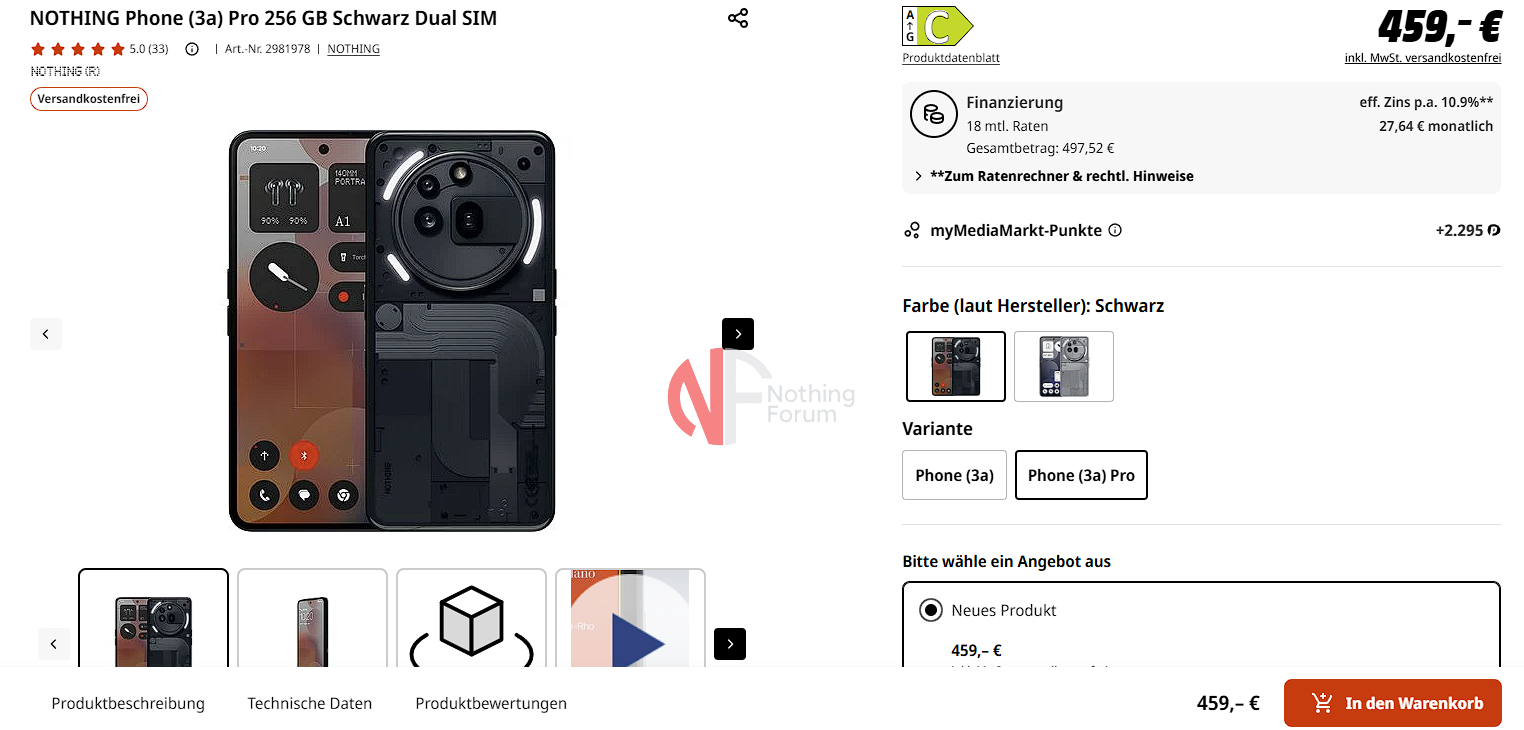1524x730 pixels.
Task: Show next product image with right arrow
Action: point(738,334)
